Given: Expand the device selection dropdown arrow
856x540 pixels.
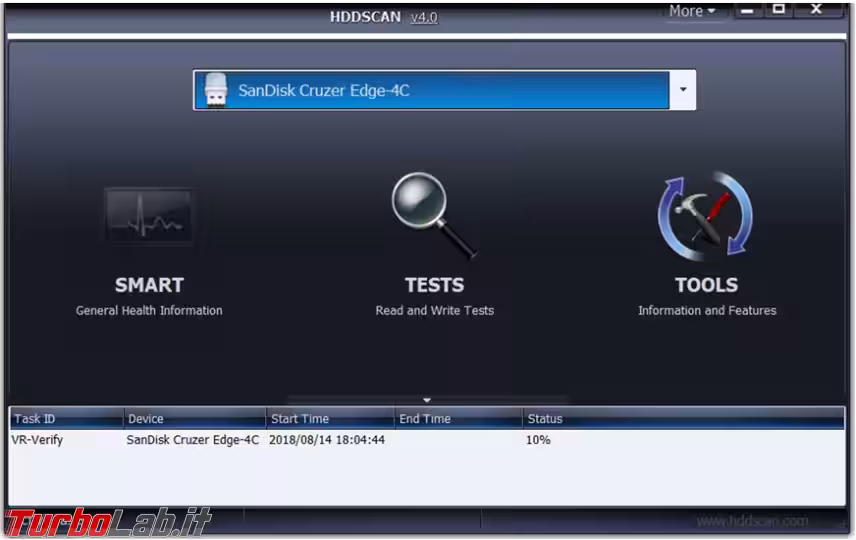Looking at the screenshot, I should pyautogui.click(x=682, y=90).
